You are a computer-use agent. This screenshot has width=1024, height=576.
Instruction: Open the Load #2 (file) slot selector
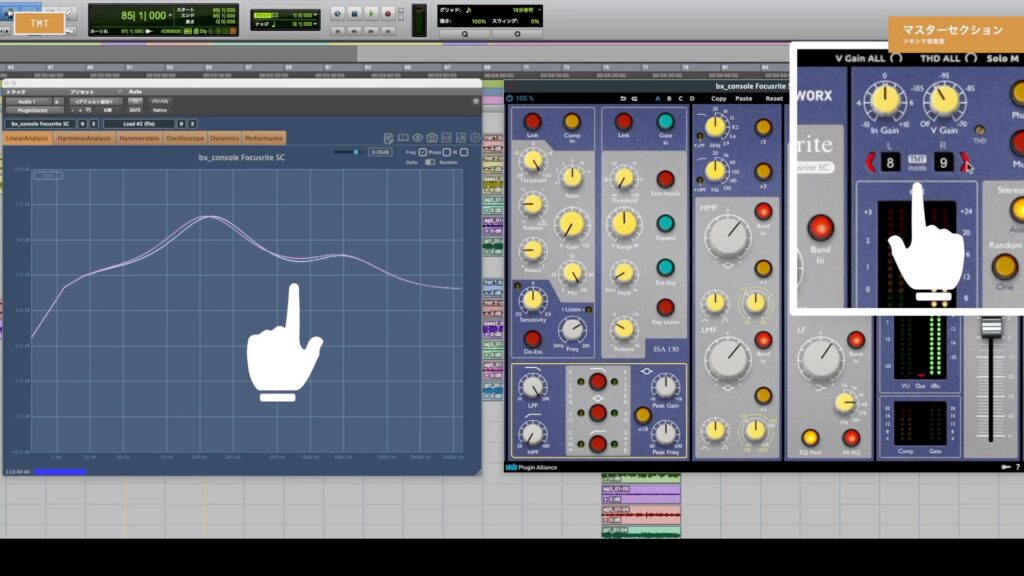click(138, 123)
